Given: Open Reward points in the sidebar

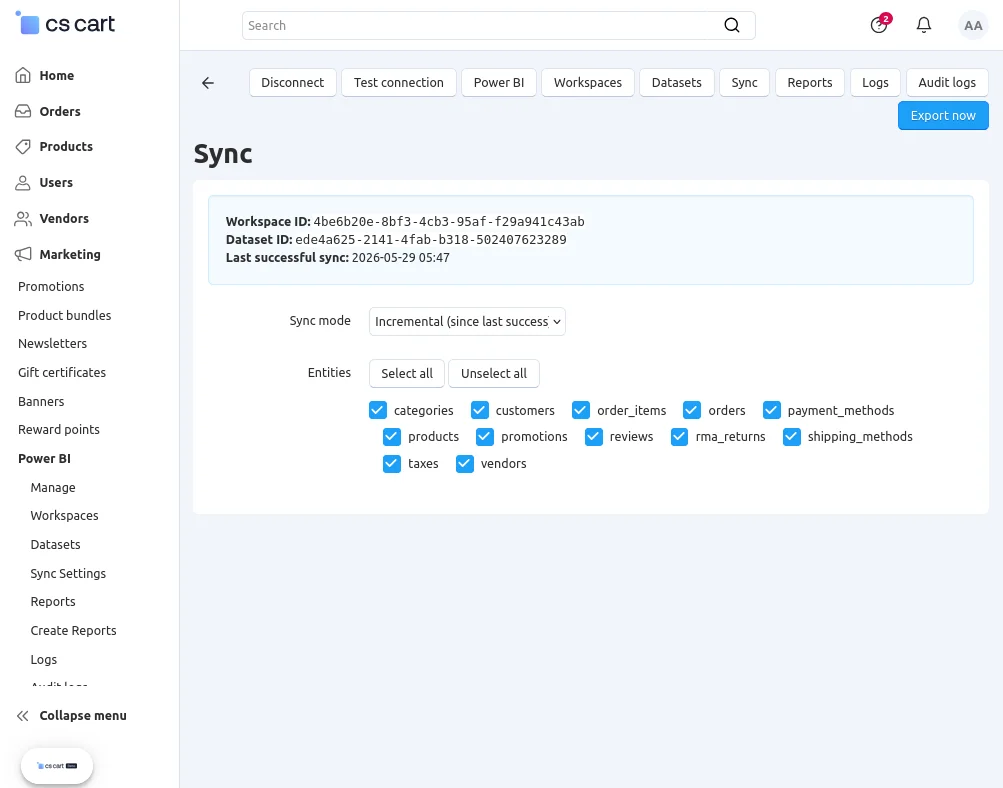Looking at the screenshot, I should point(59,430).
